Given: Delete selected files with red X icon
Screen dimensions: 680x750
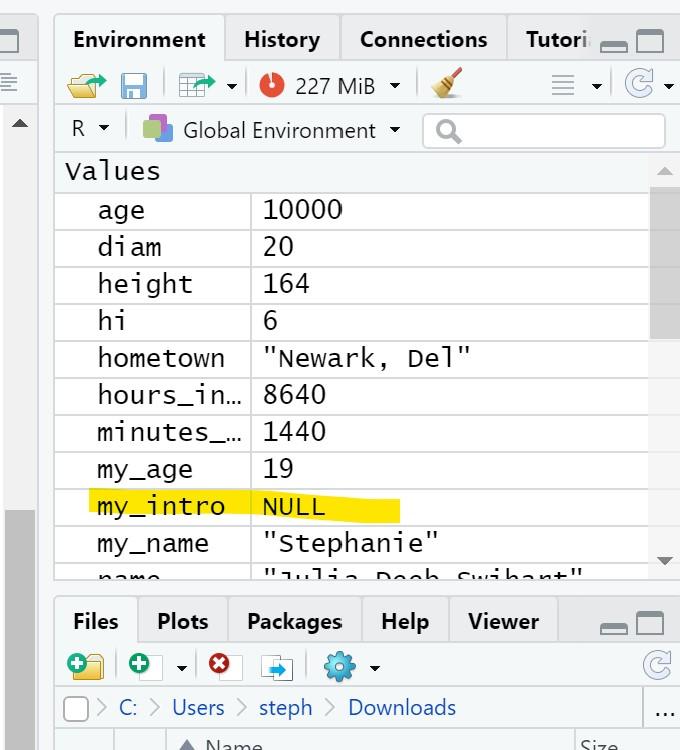Looking at the screenshot, I should pyautogui.click(x=225, y=666).
